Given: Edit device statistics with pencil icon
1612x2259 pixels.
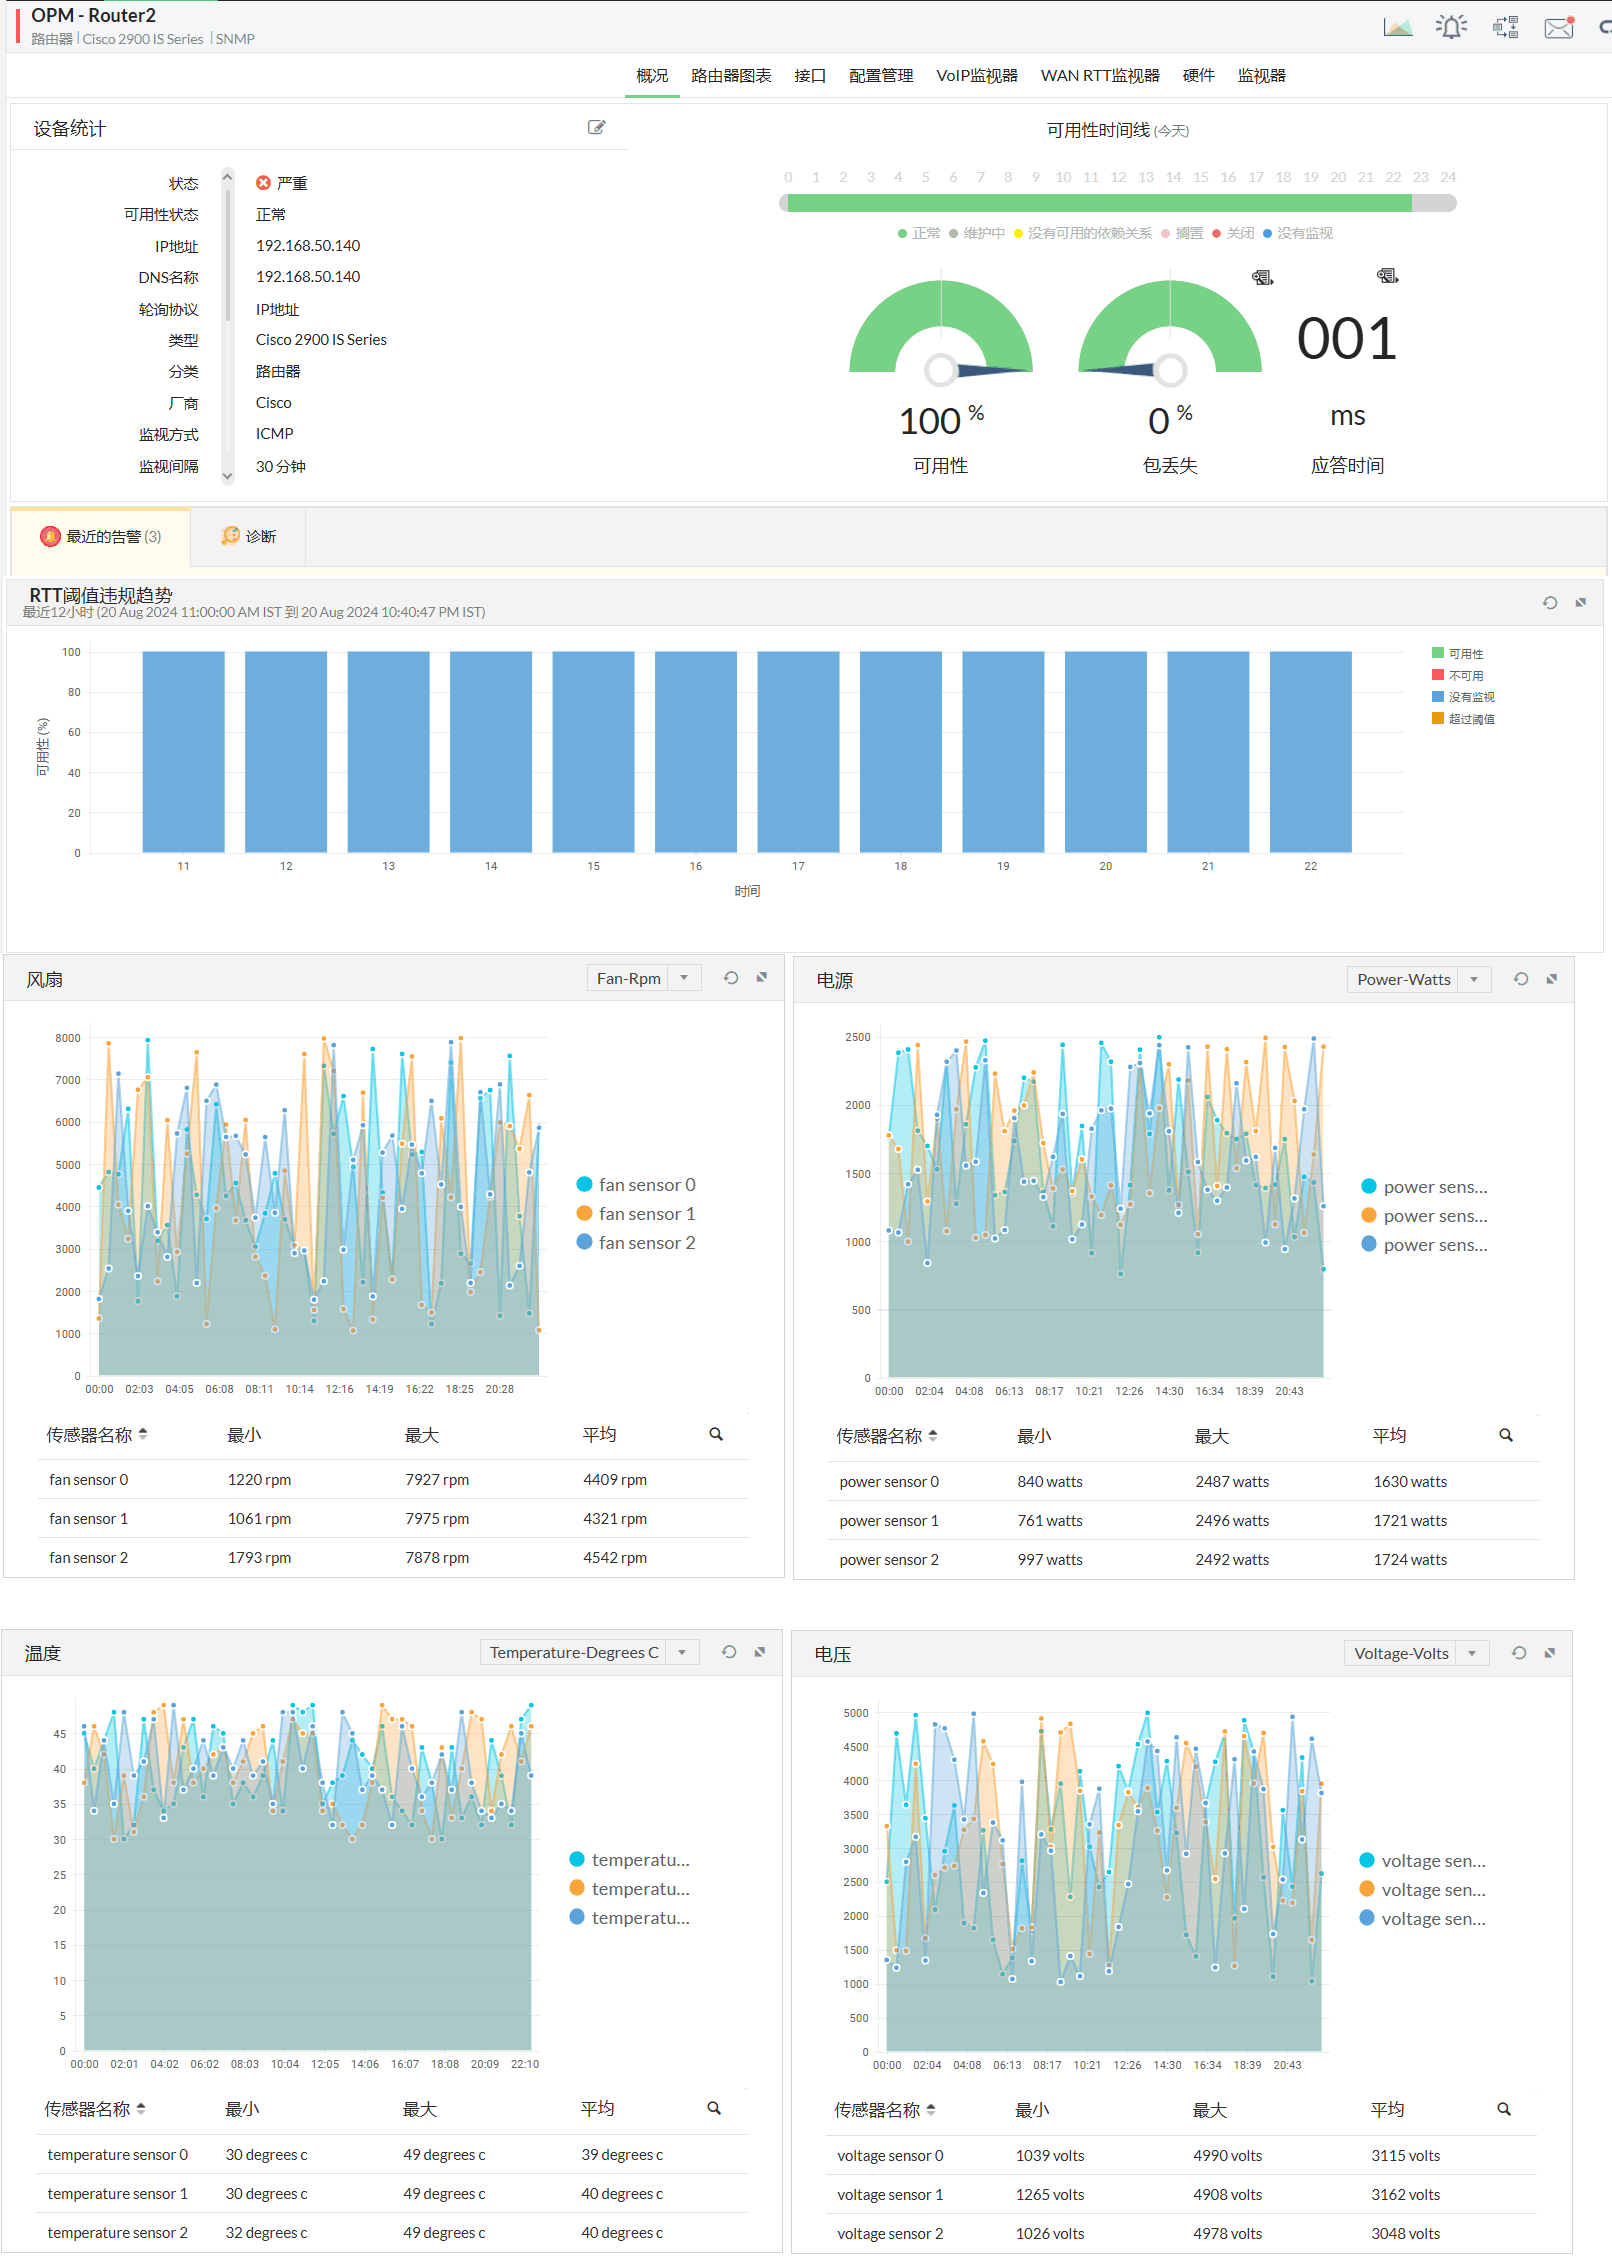Looking at the screenshot, I should (596, 127).
